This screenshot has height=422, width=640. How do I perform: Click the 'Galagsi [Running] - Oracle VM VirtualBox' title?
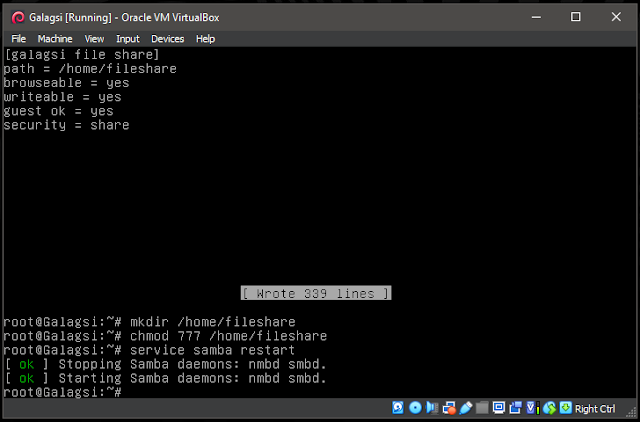click(x=124, y=18)
